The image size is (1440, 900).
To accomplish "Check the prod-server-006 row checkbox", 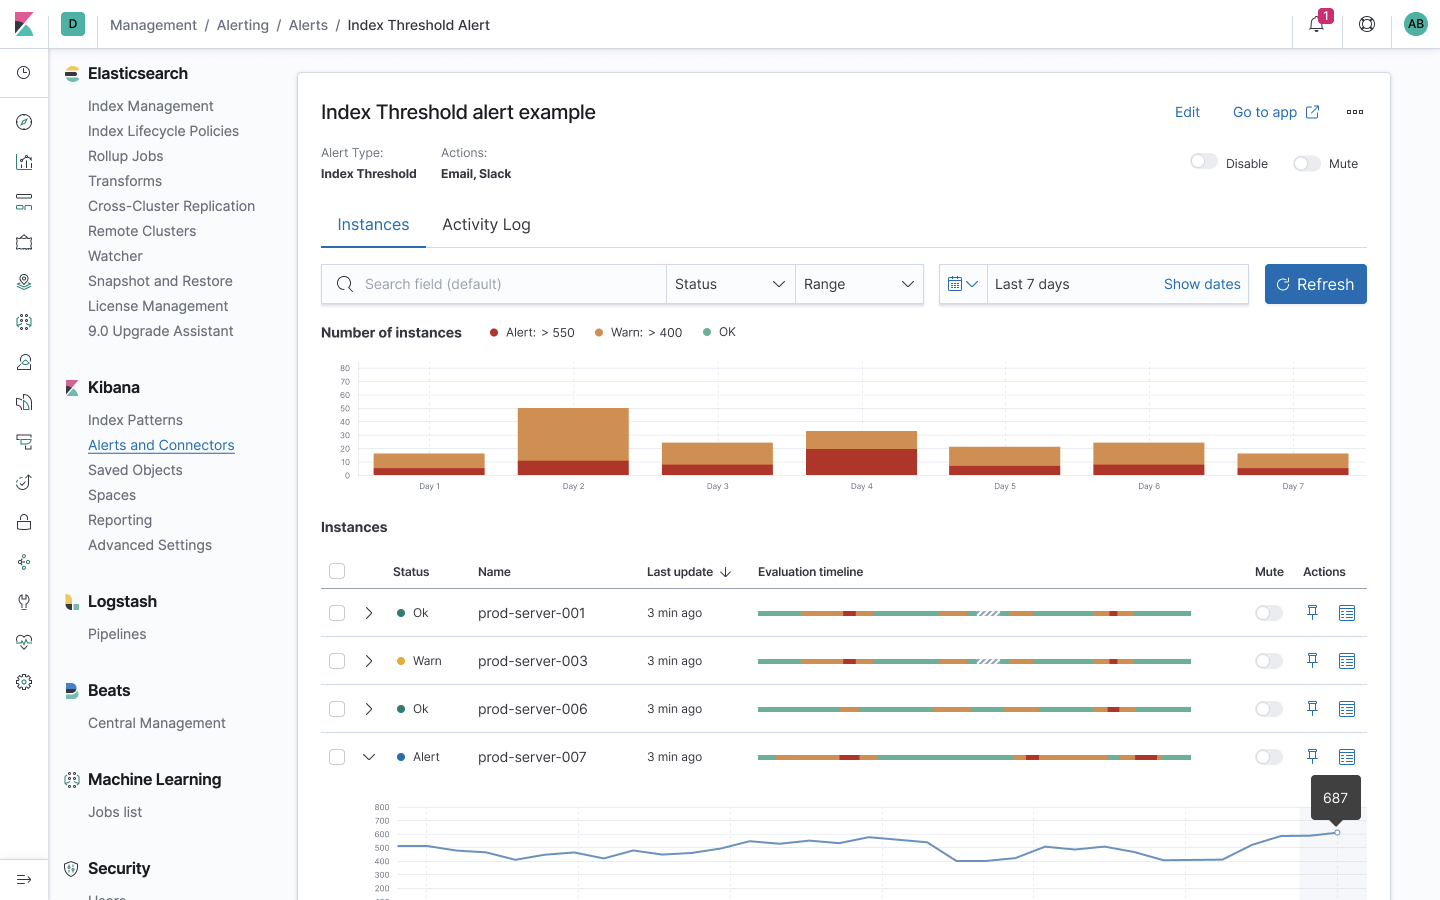I will tap(337, 709).
